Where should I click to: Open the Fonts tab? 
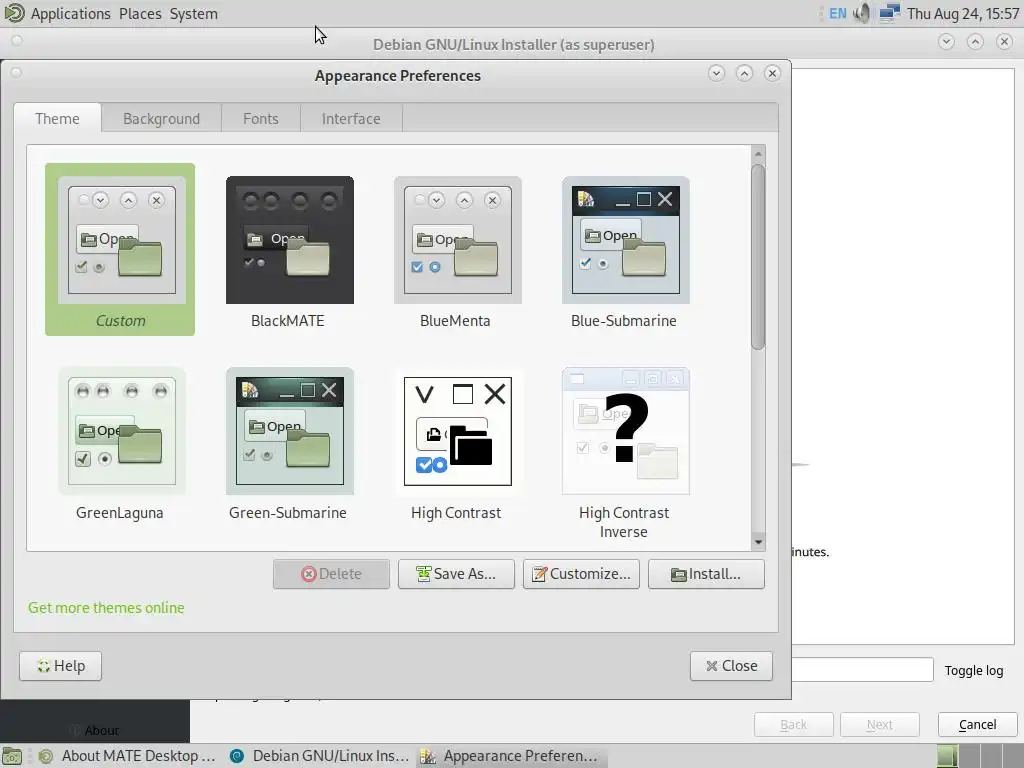click(261, 118)
